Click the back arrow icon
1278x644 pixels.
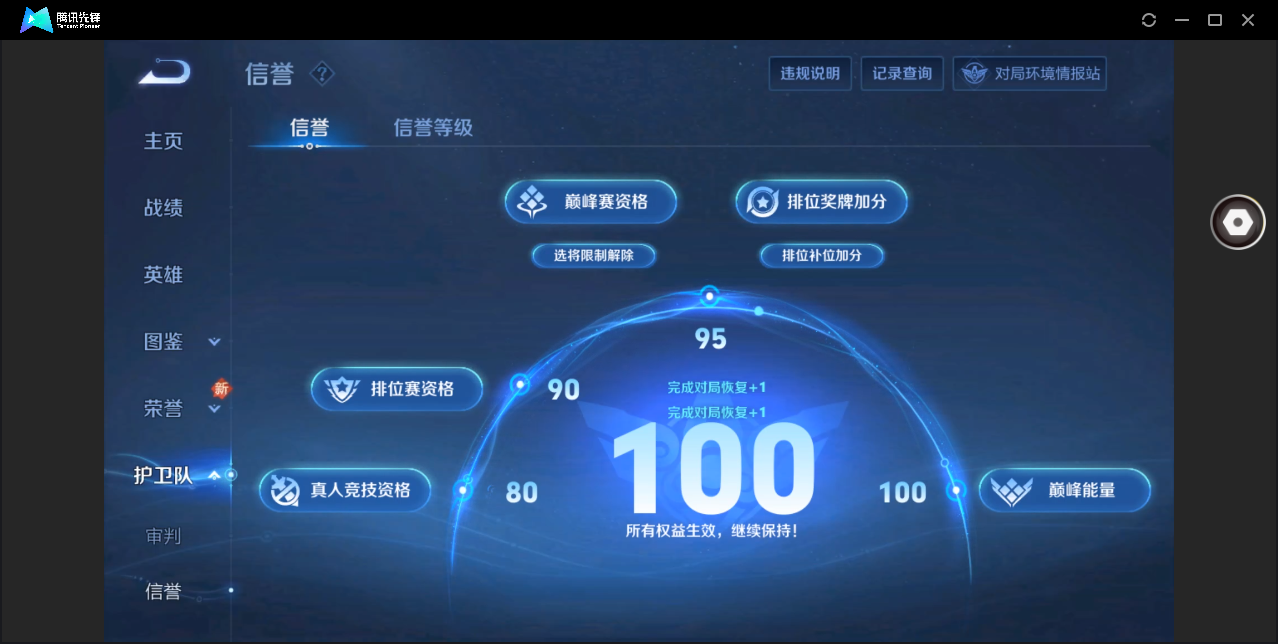point(164,72)
